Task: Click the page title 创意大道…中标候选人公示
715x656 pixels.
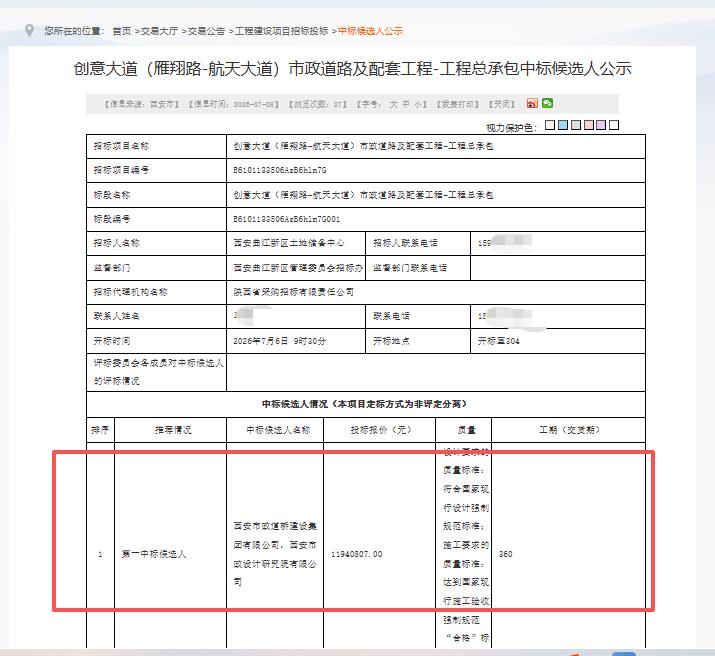Action: tap(352, 69)
